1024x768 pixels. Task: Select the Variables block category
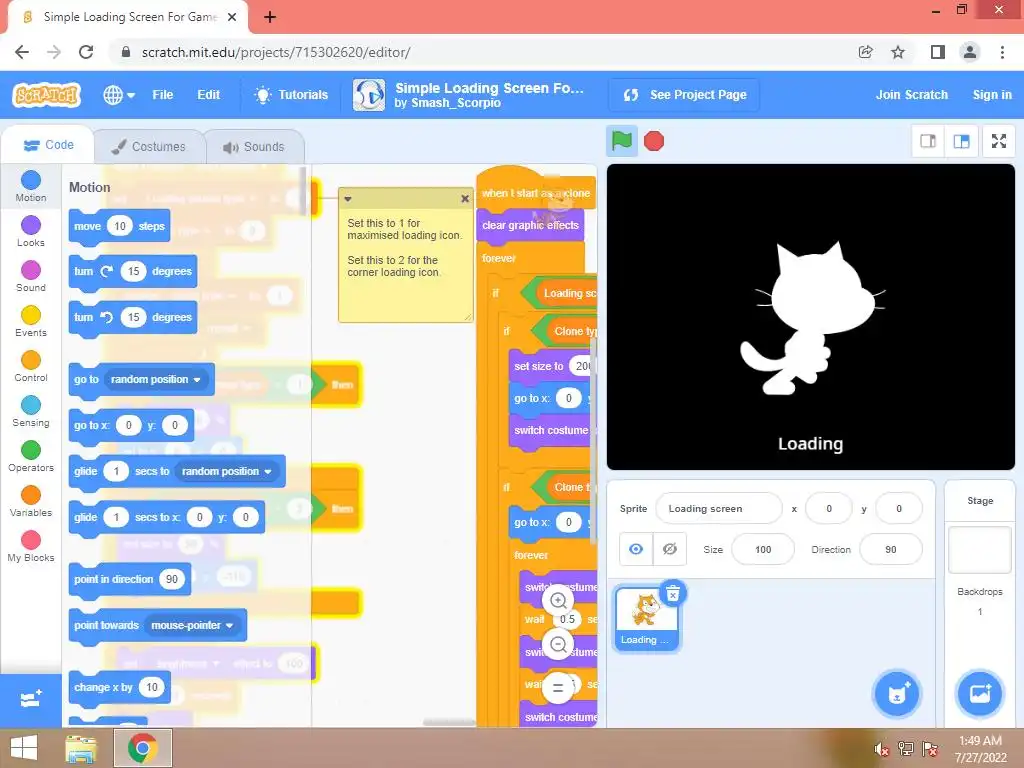tap(31, 502)
